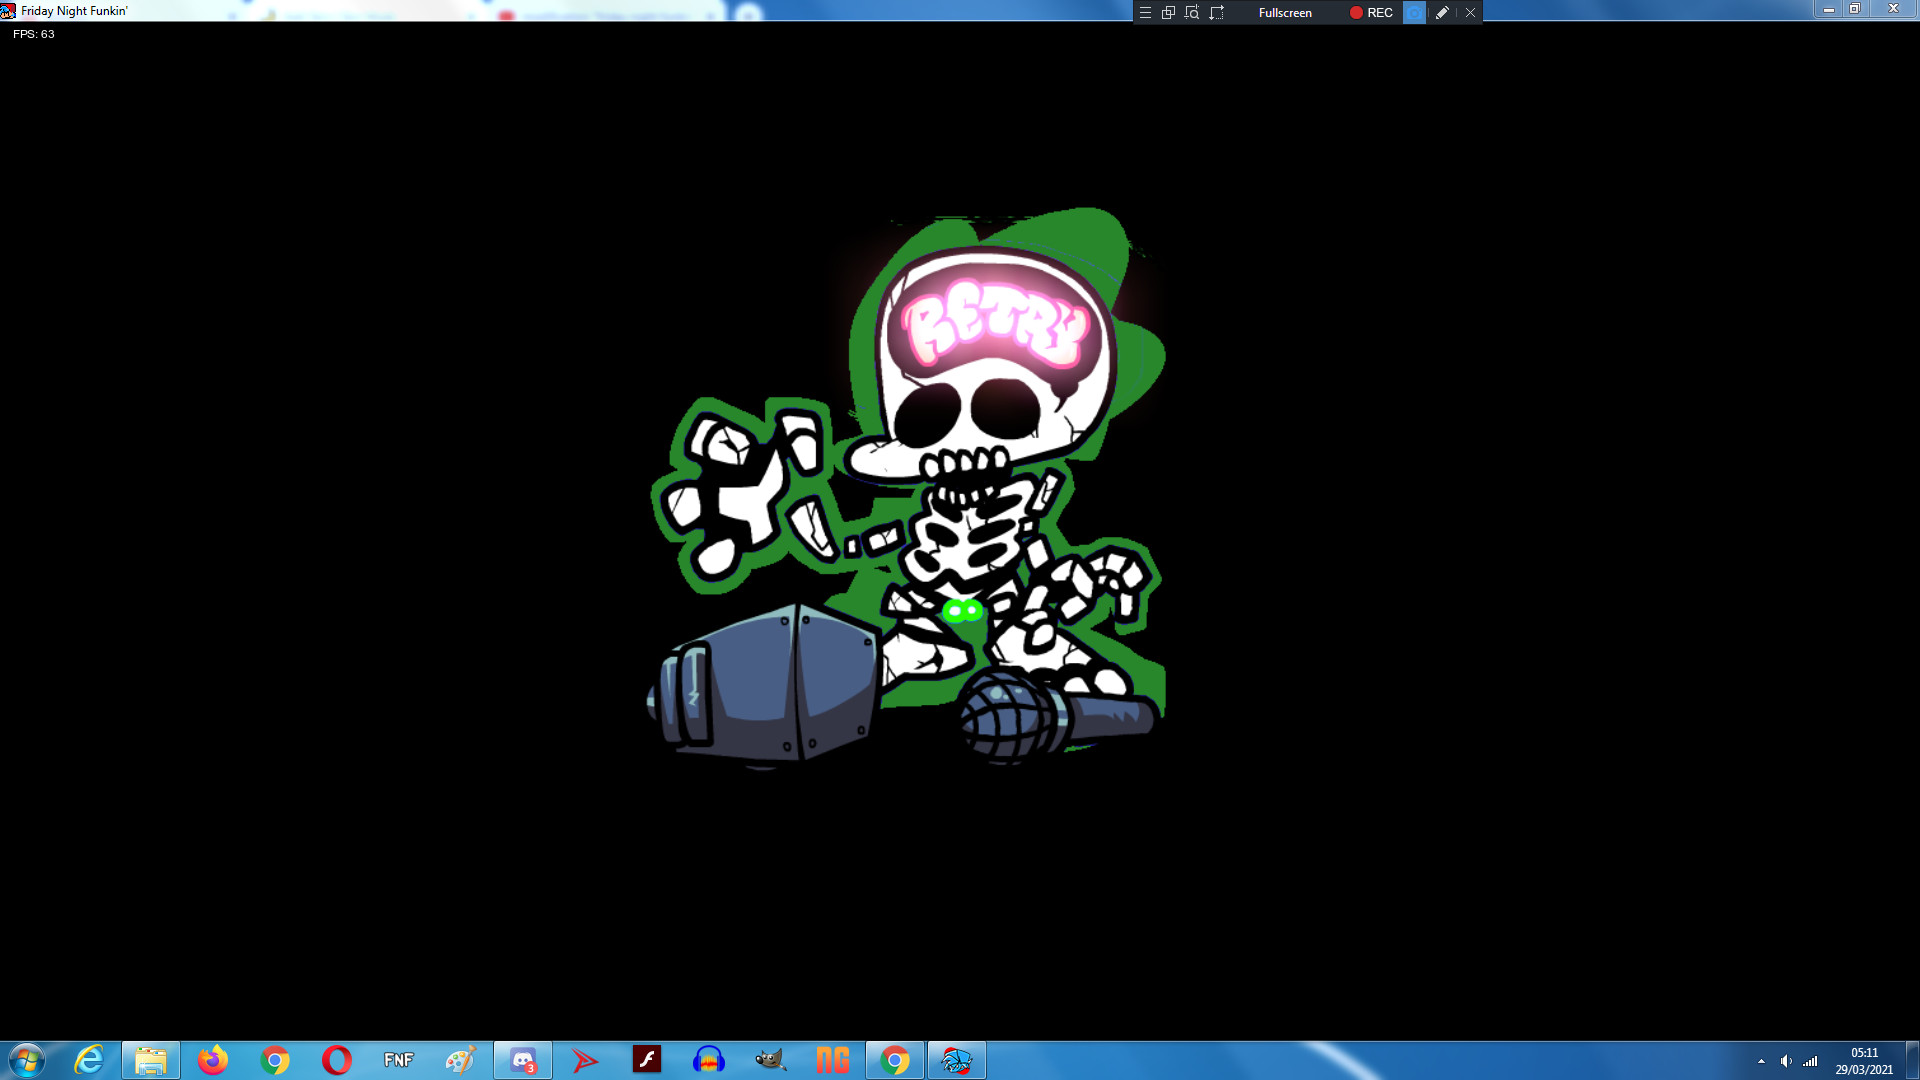Screen dimensions: 1920x1080
Task: Click the resize recording region icon
Action: click(x=1216, y=12)
